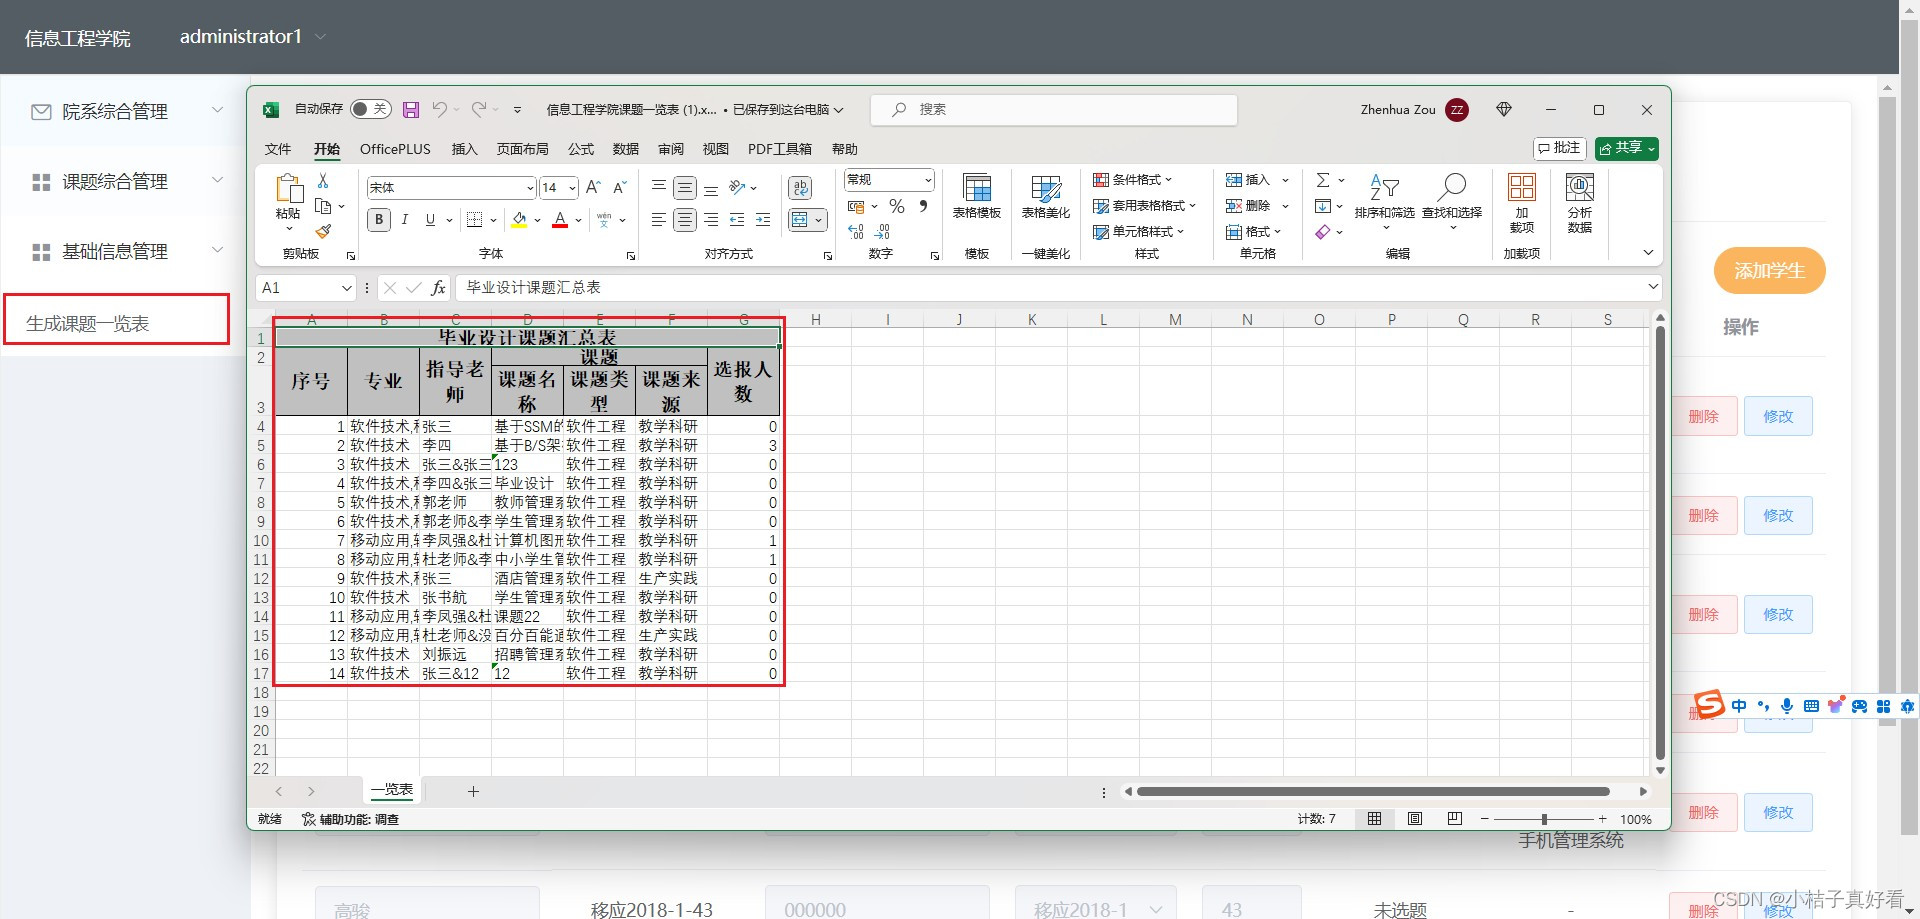This screenshot has width=1920, height=919.
Task: Toggle align text left
Action: coord(658,220)
